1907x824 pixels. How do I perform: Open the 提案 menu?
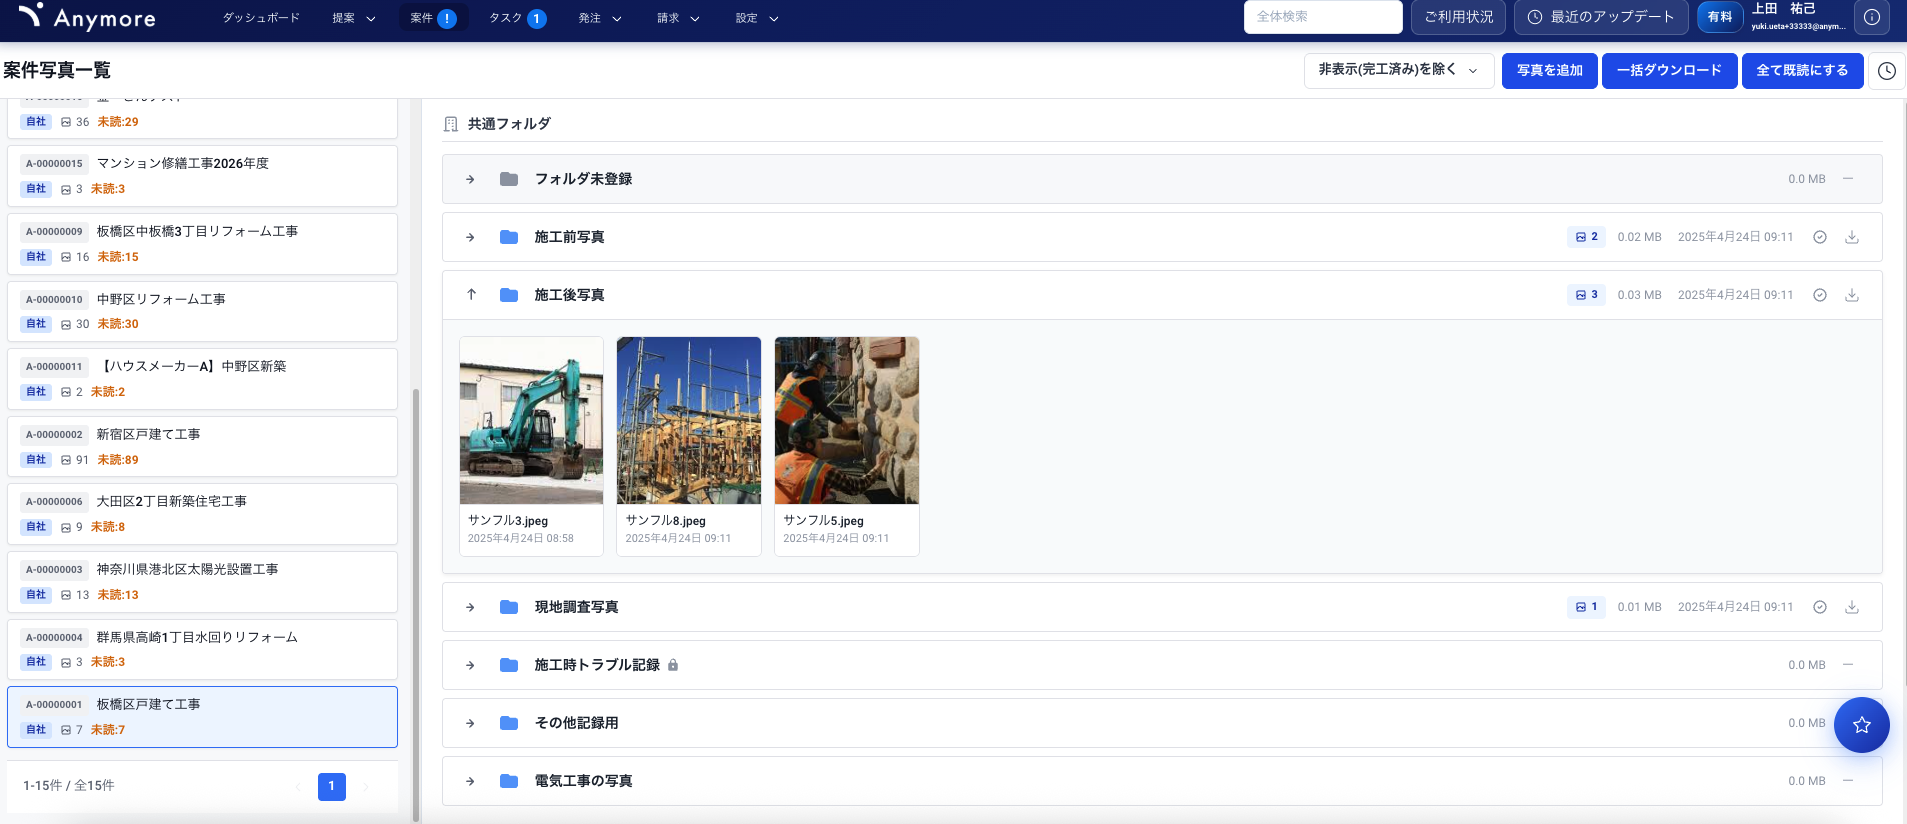353,18
